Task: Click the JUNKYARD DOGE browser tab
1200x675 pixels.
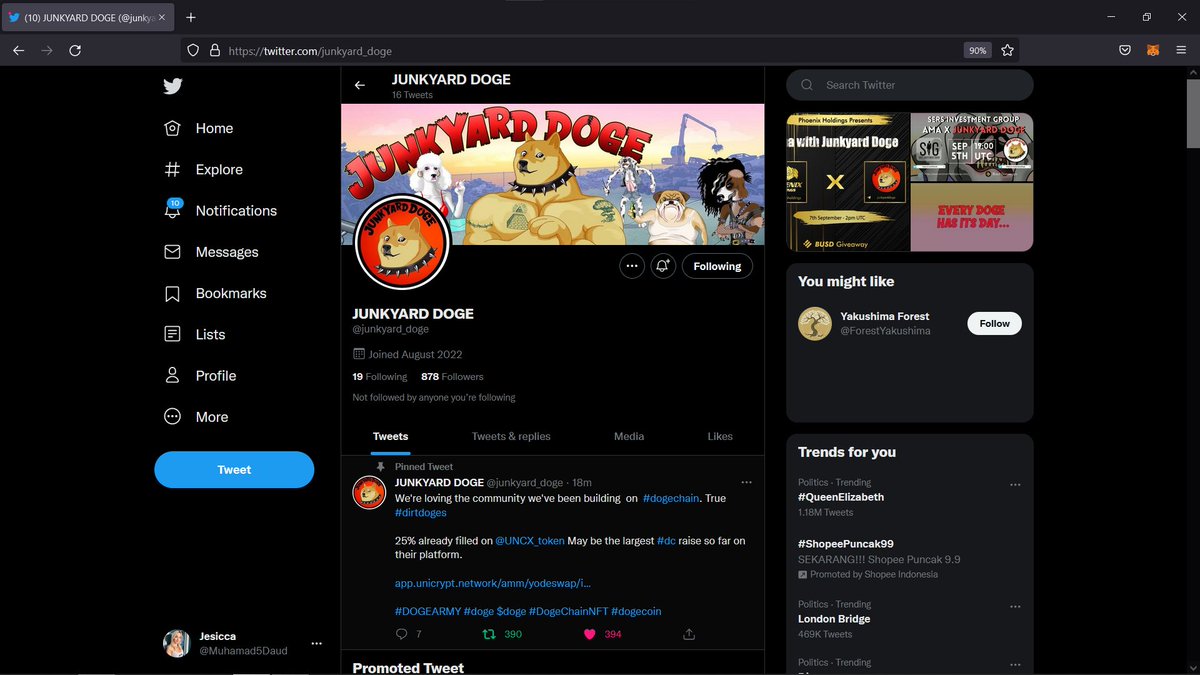Action: coord(88,17)
